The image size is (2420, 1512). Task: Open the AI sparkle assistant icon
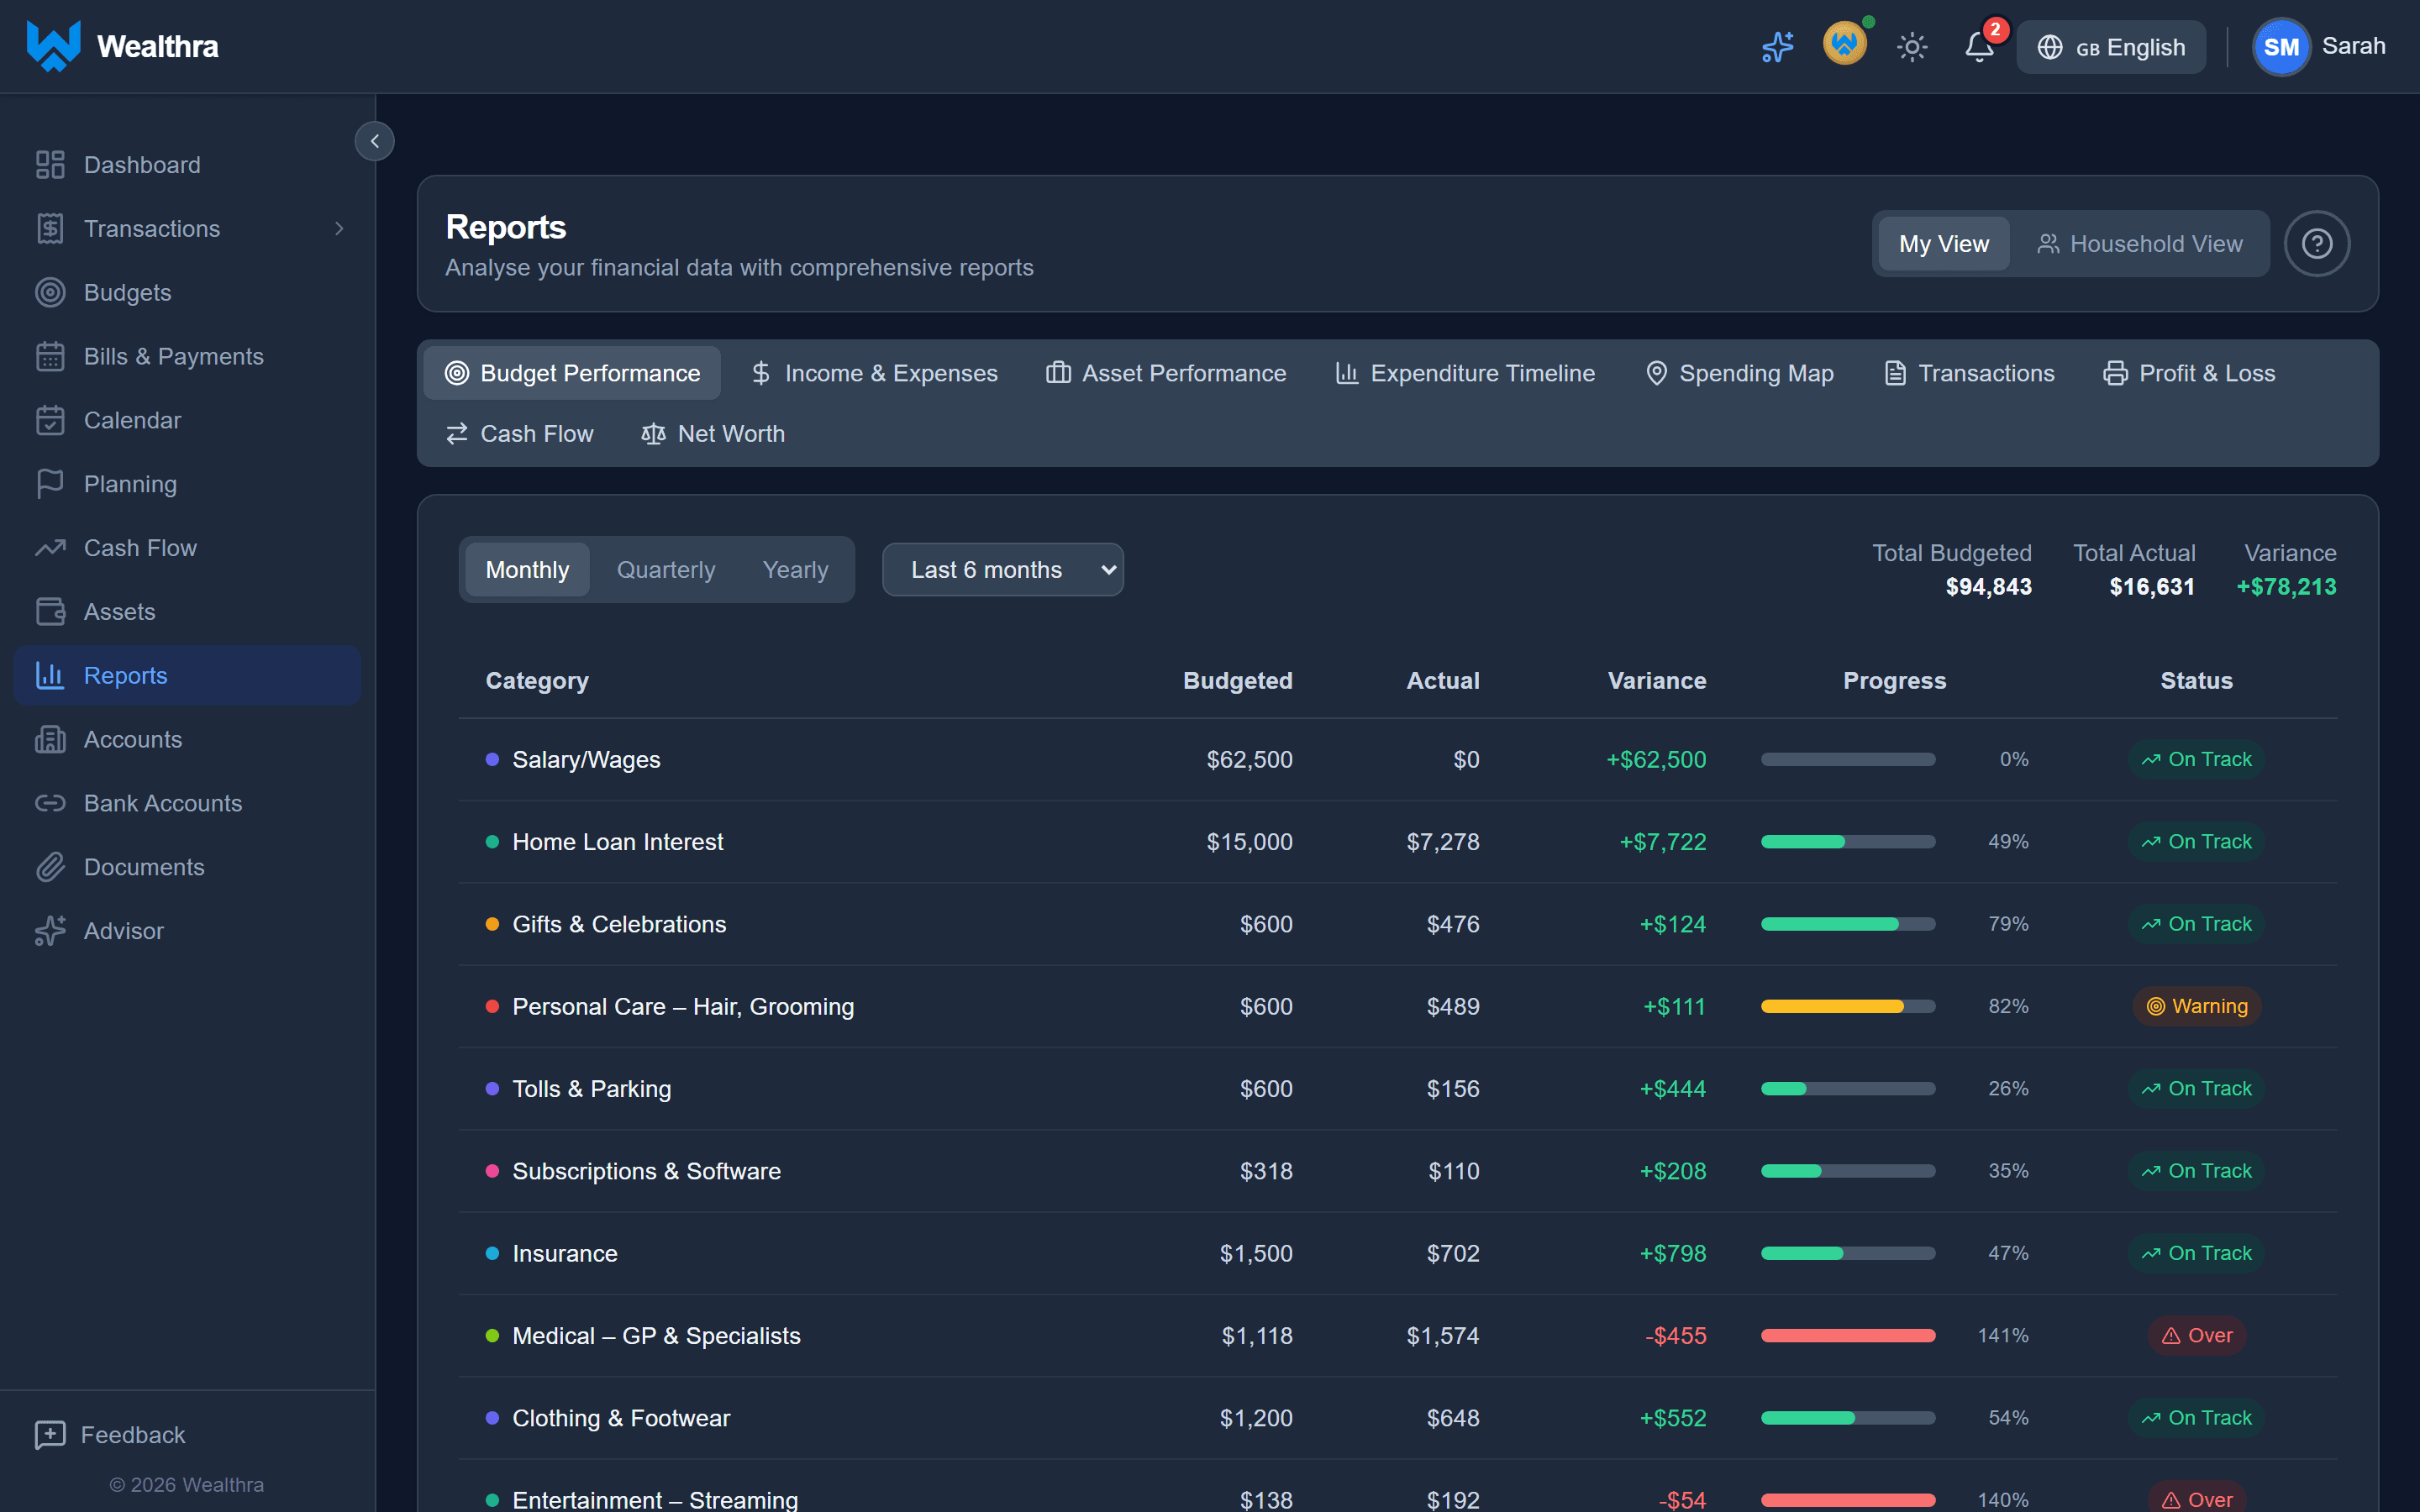[x=1777, y=47]
